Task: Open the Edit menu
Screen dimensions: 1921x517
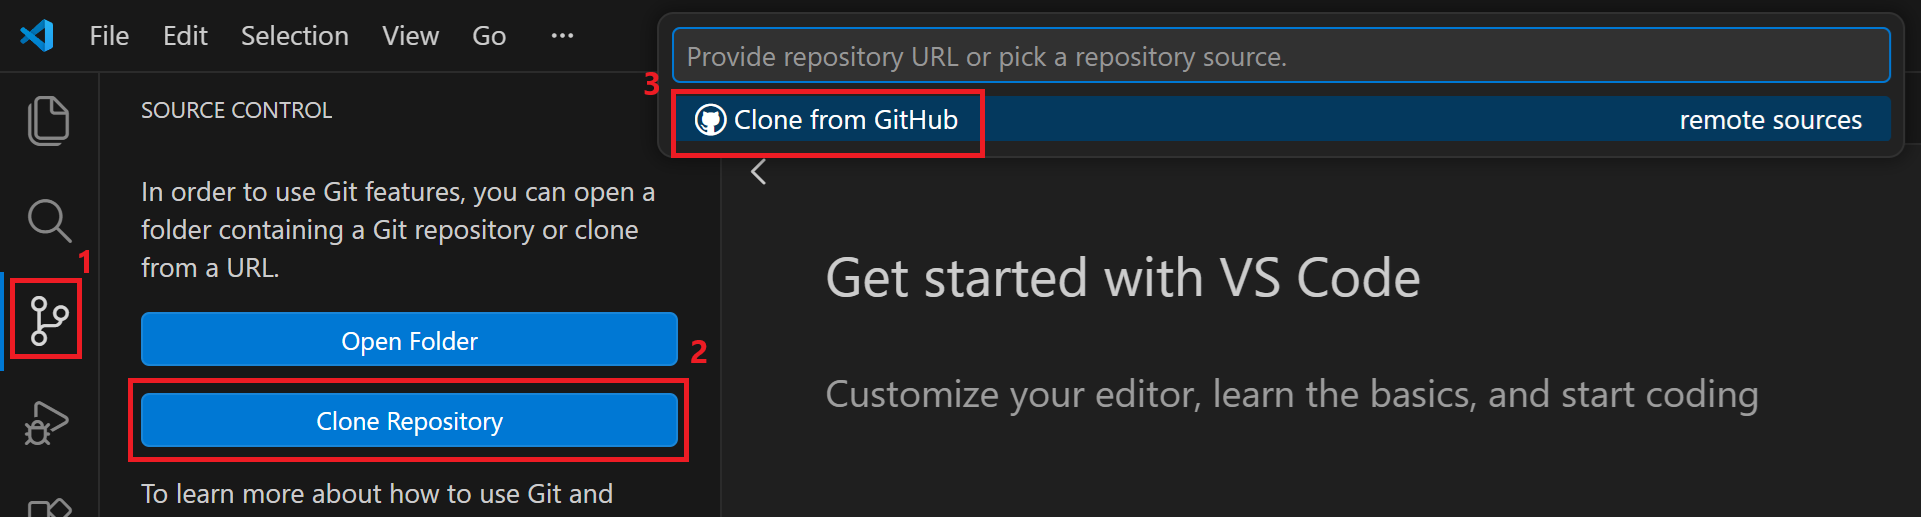Action: [185, 36]
